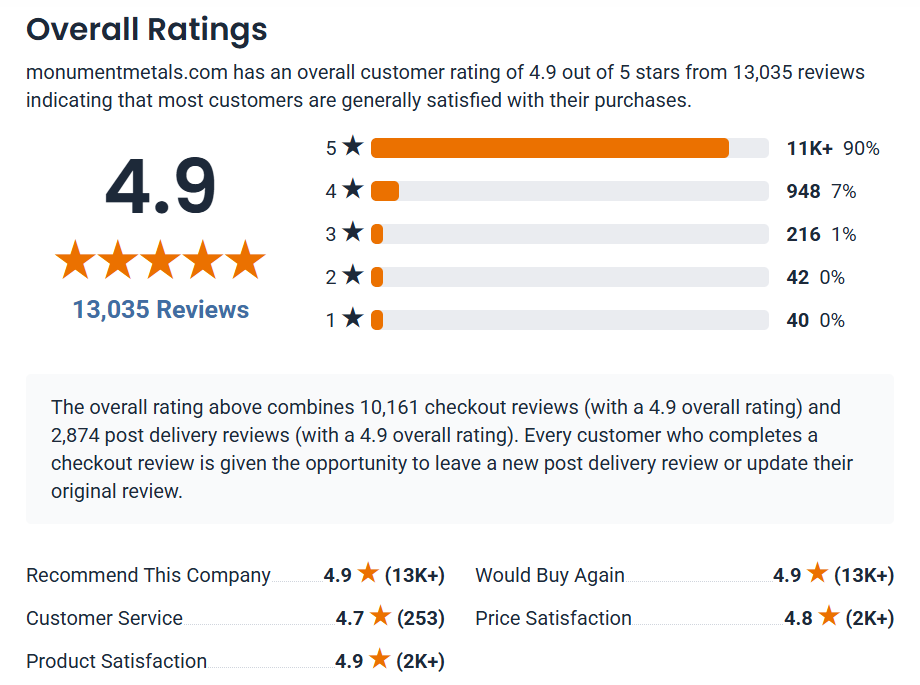Image resolution: width=920 pixels, height=685 pixels.
Task: Select the 216 three-star review count
Action: pos(803,234)
